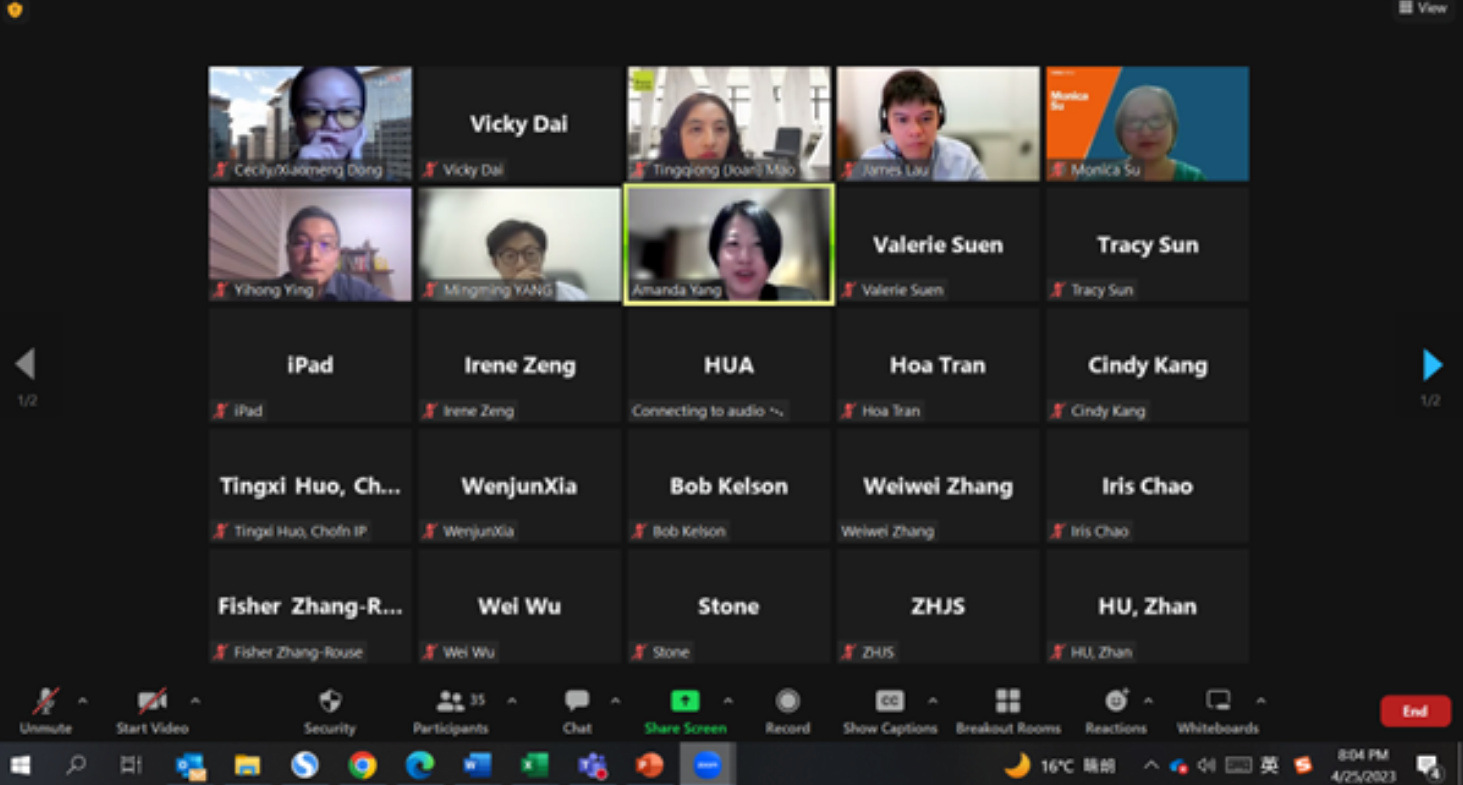Open Whiteboards
This screenshot has height=785, width=1463.
1218,702
